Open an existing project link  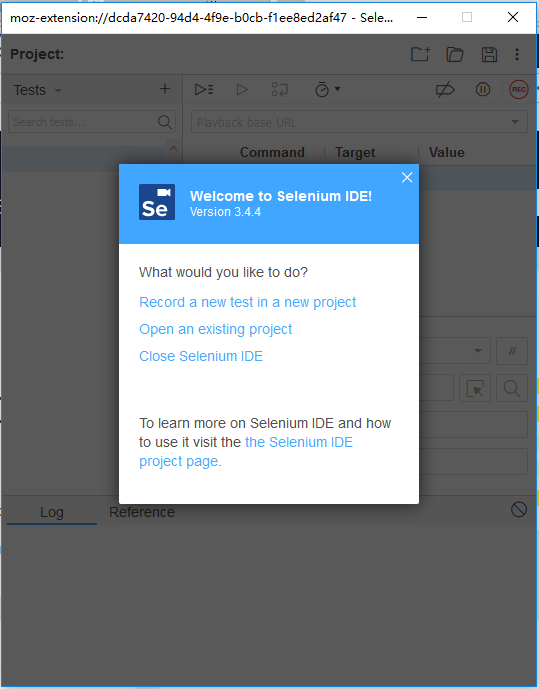point(215,329)
